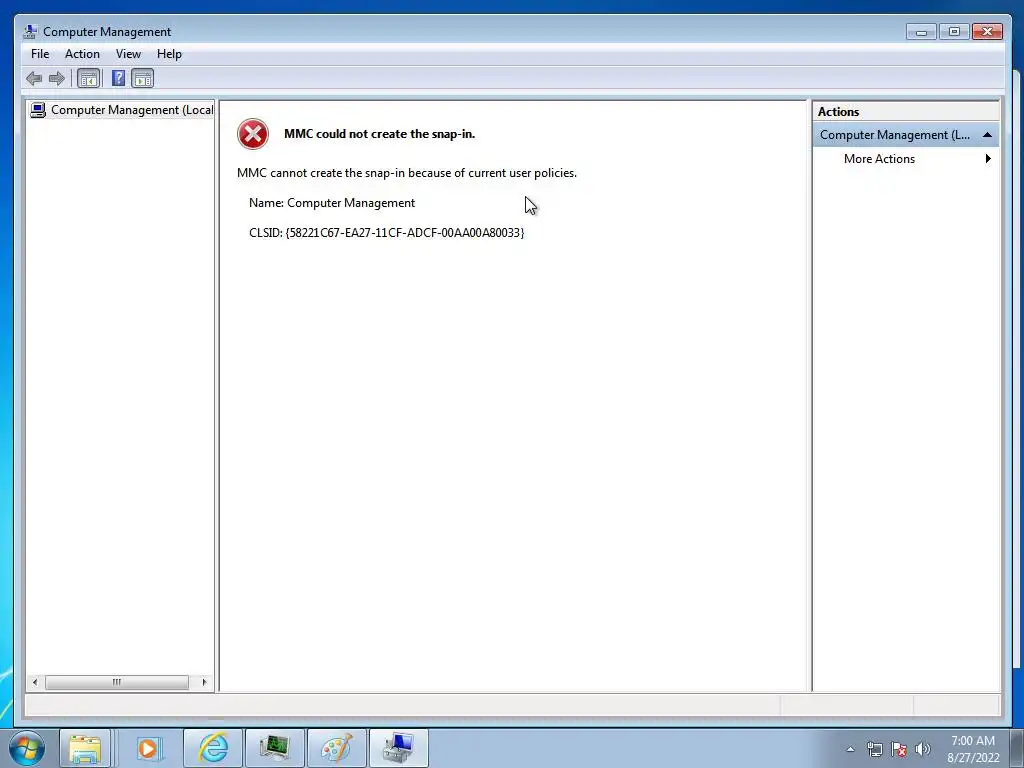Open the system monitor taskbar icon
Viewport: 1024px width, 768px height.
pyautogui.click(x=275, y=748)
